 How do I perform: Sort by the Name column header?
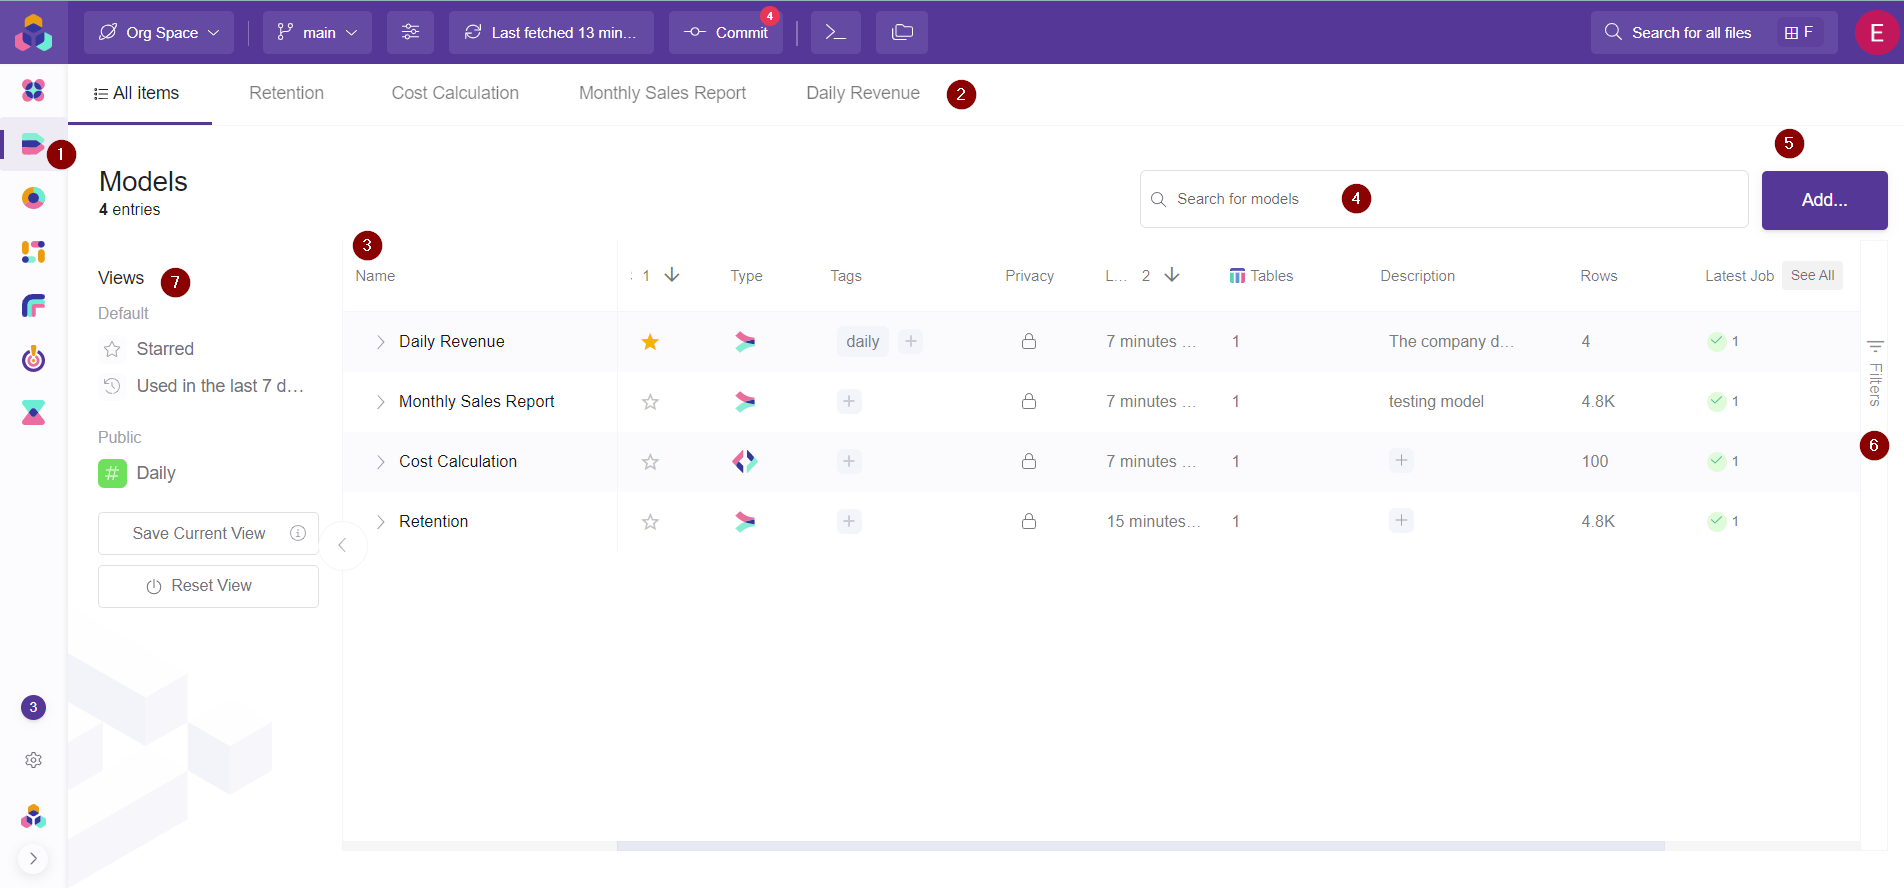click(x=375, y=276)
